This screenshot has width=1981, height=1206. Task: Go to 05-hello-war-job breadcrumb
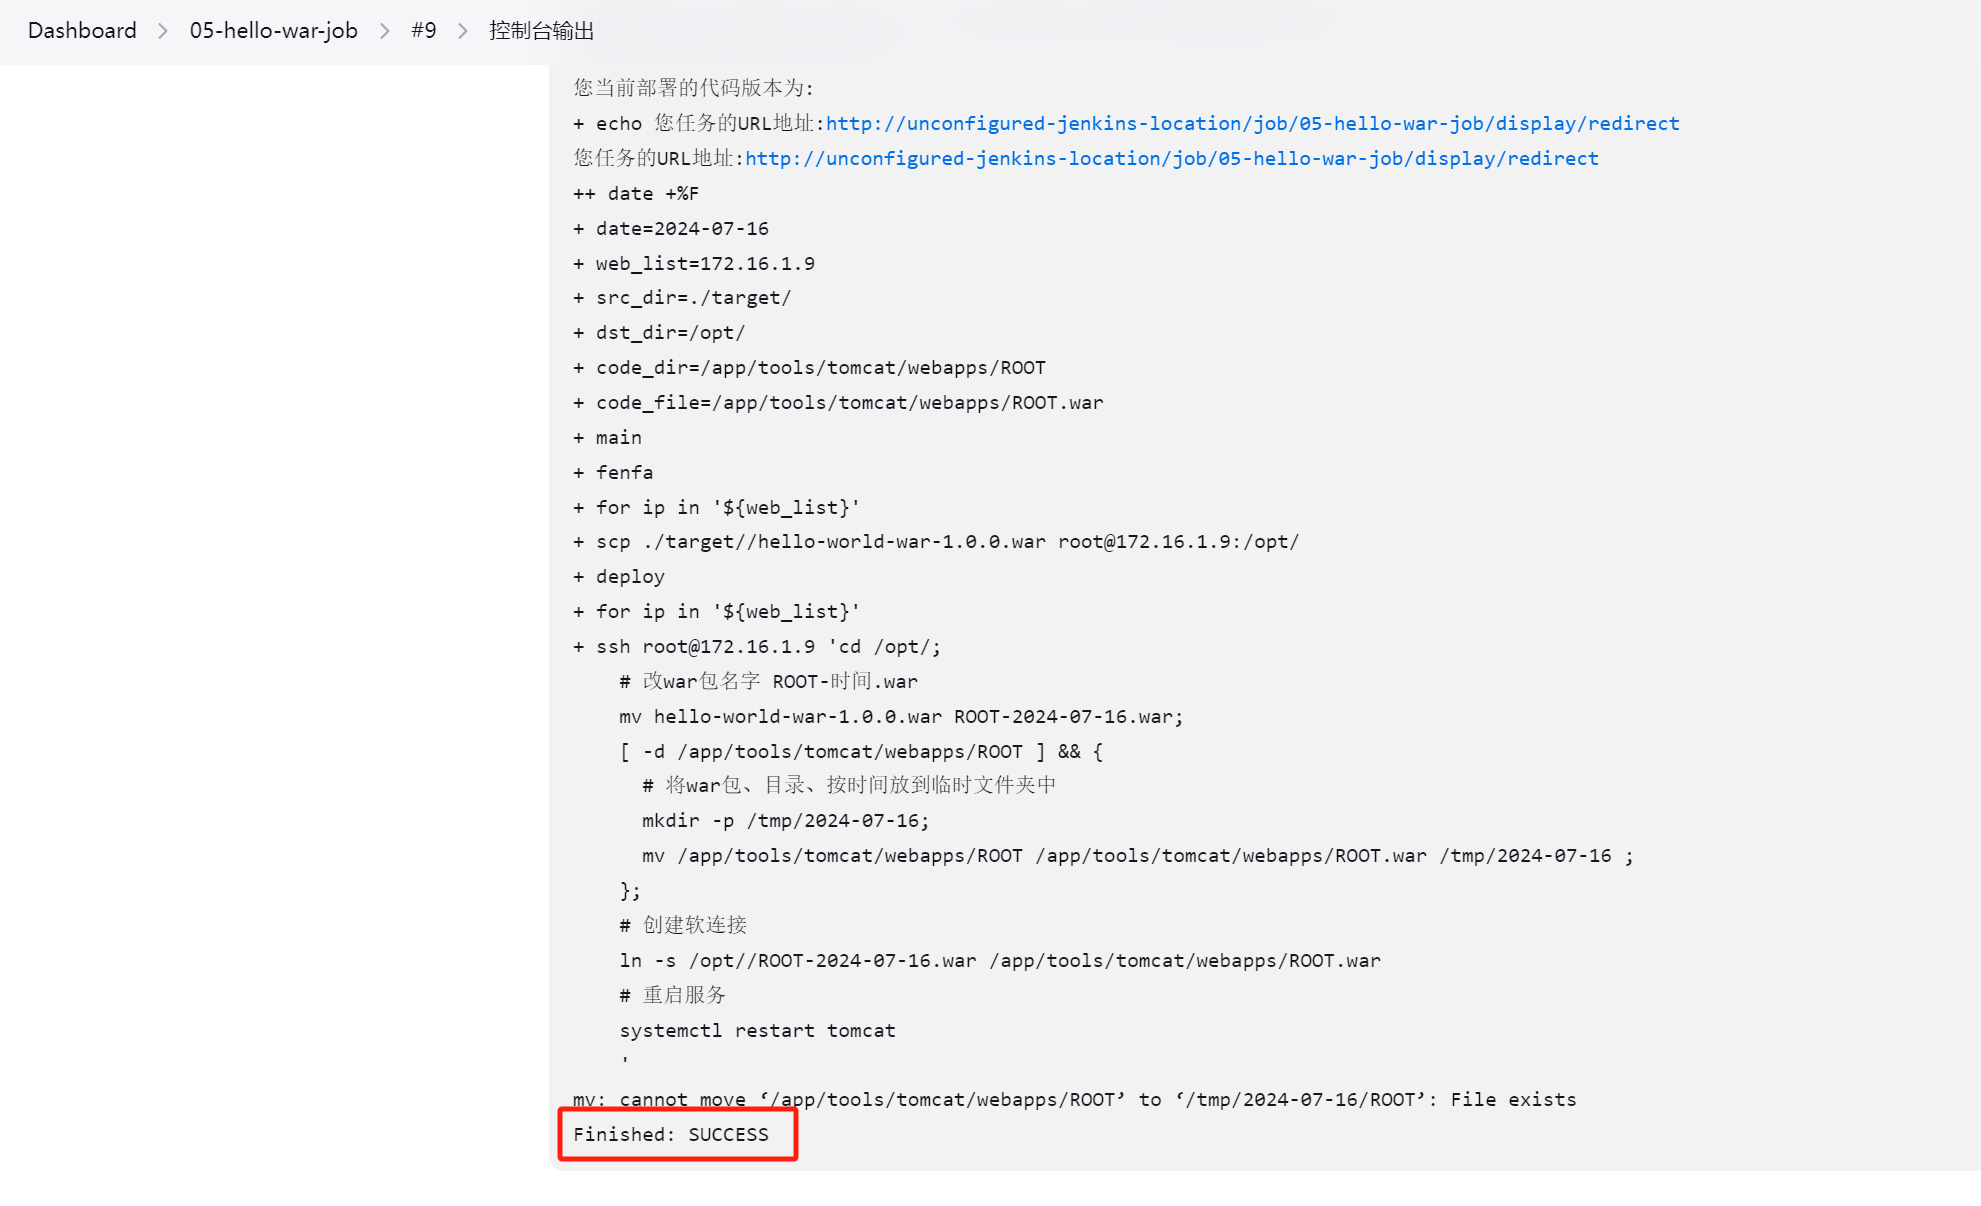(x=274, y=30)
